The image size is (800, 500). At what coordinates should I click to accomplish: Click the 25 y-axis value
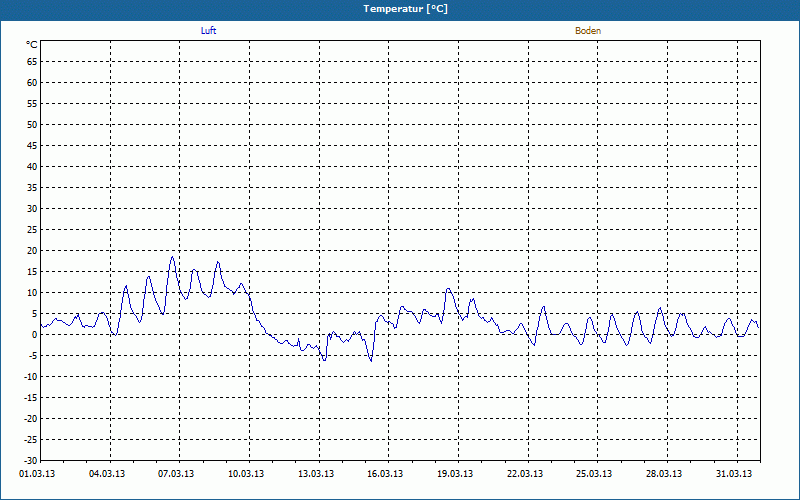pos(32,230)
